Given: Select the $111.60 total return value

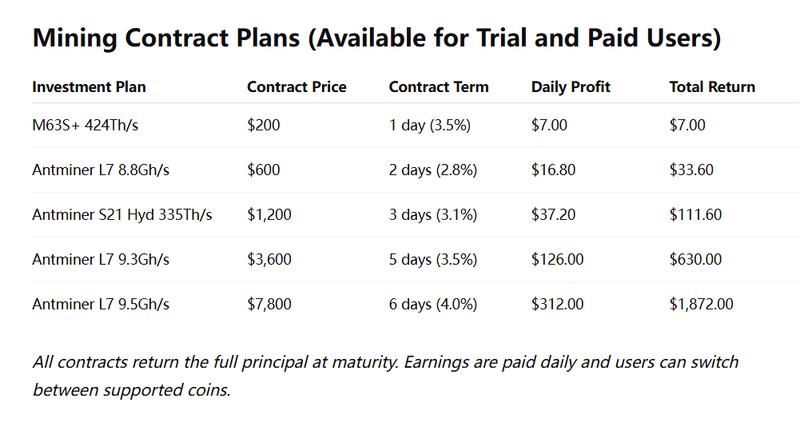Looking at the screenshot, I should [x=694, y=214].
